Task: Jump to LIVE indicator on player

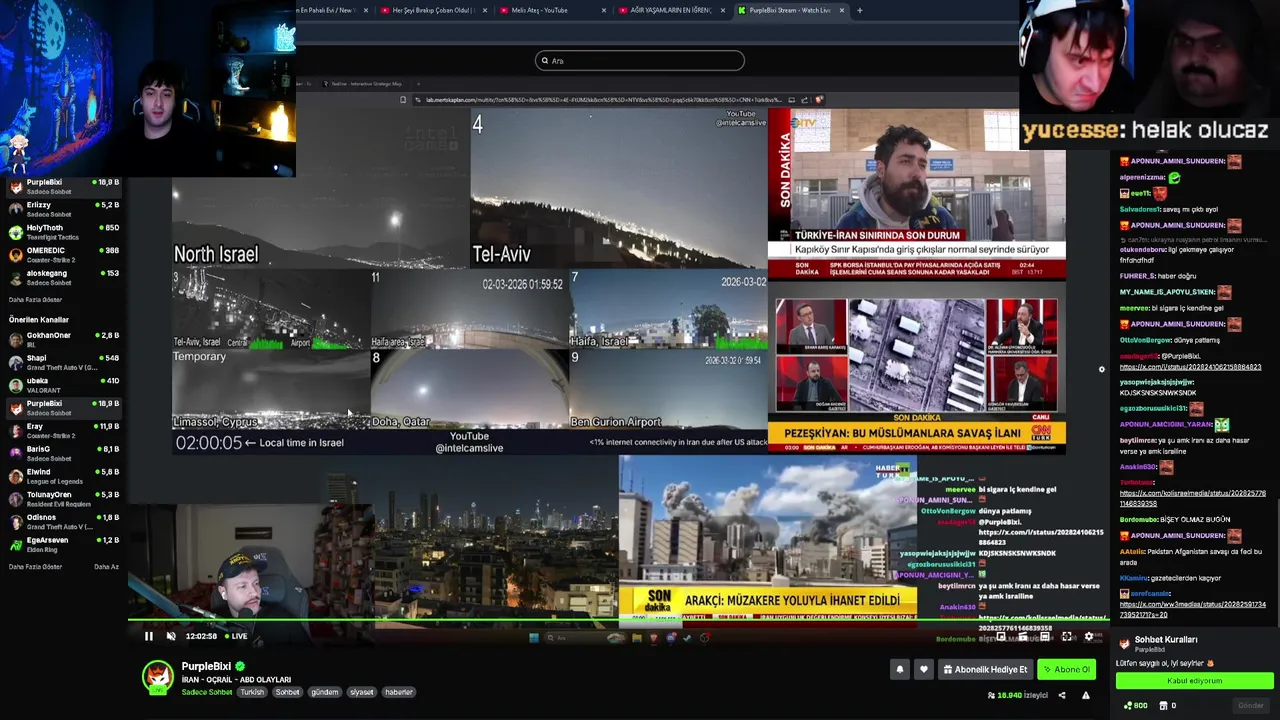Action: [x=236, y=636]
